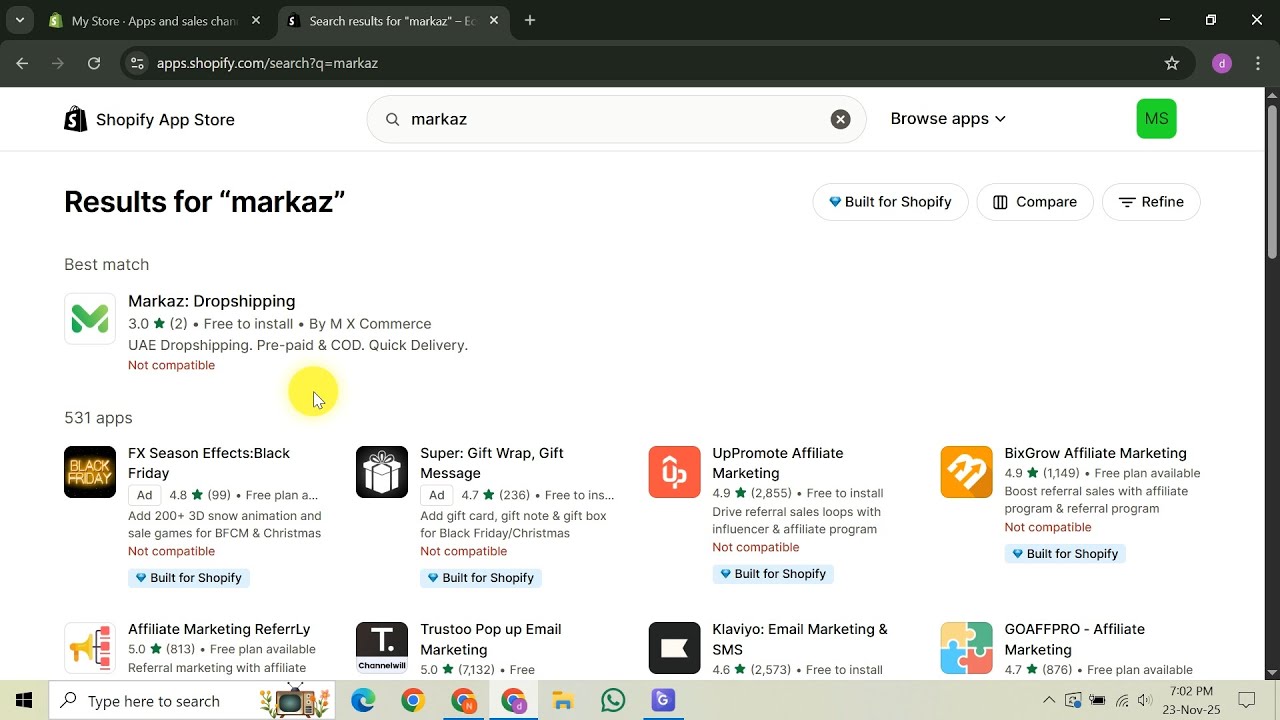The height and width of the screenshot is (720, 1280).
Task: Switch to the My Store tab
Action: pyautogui.click(x=154, y=20)
